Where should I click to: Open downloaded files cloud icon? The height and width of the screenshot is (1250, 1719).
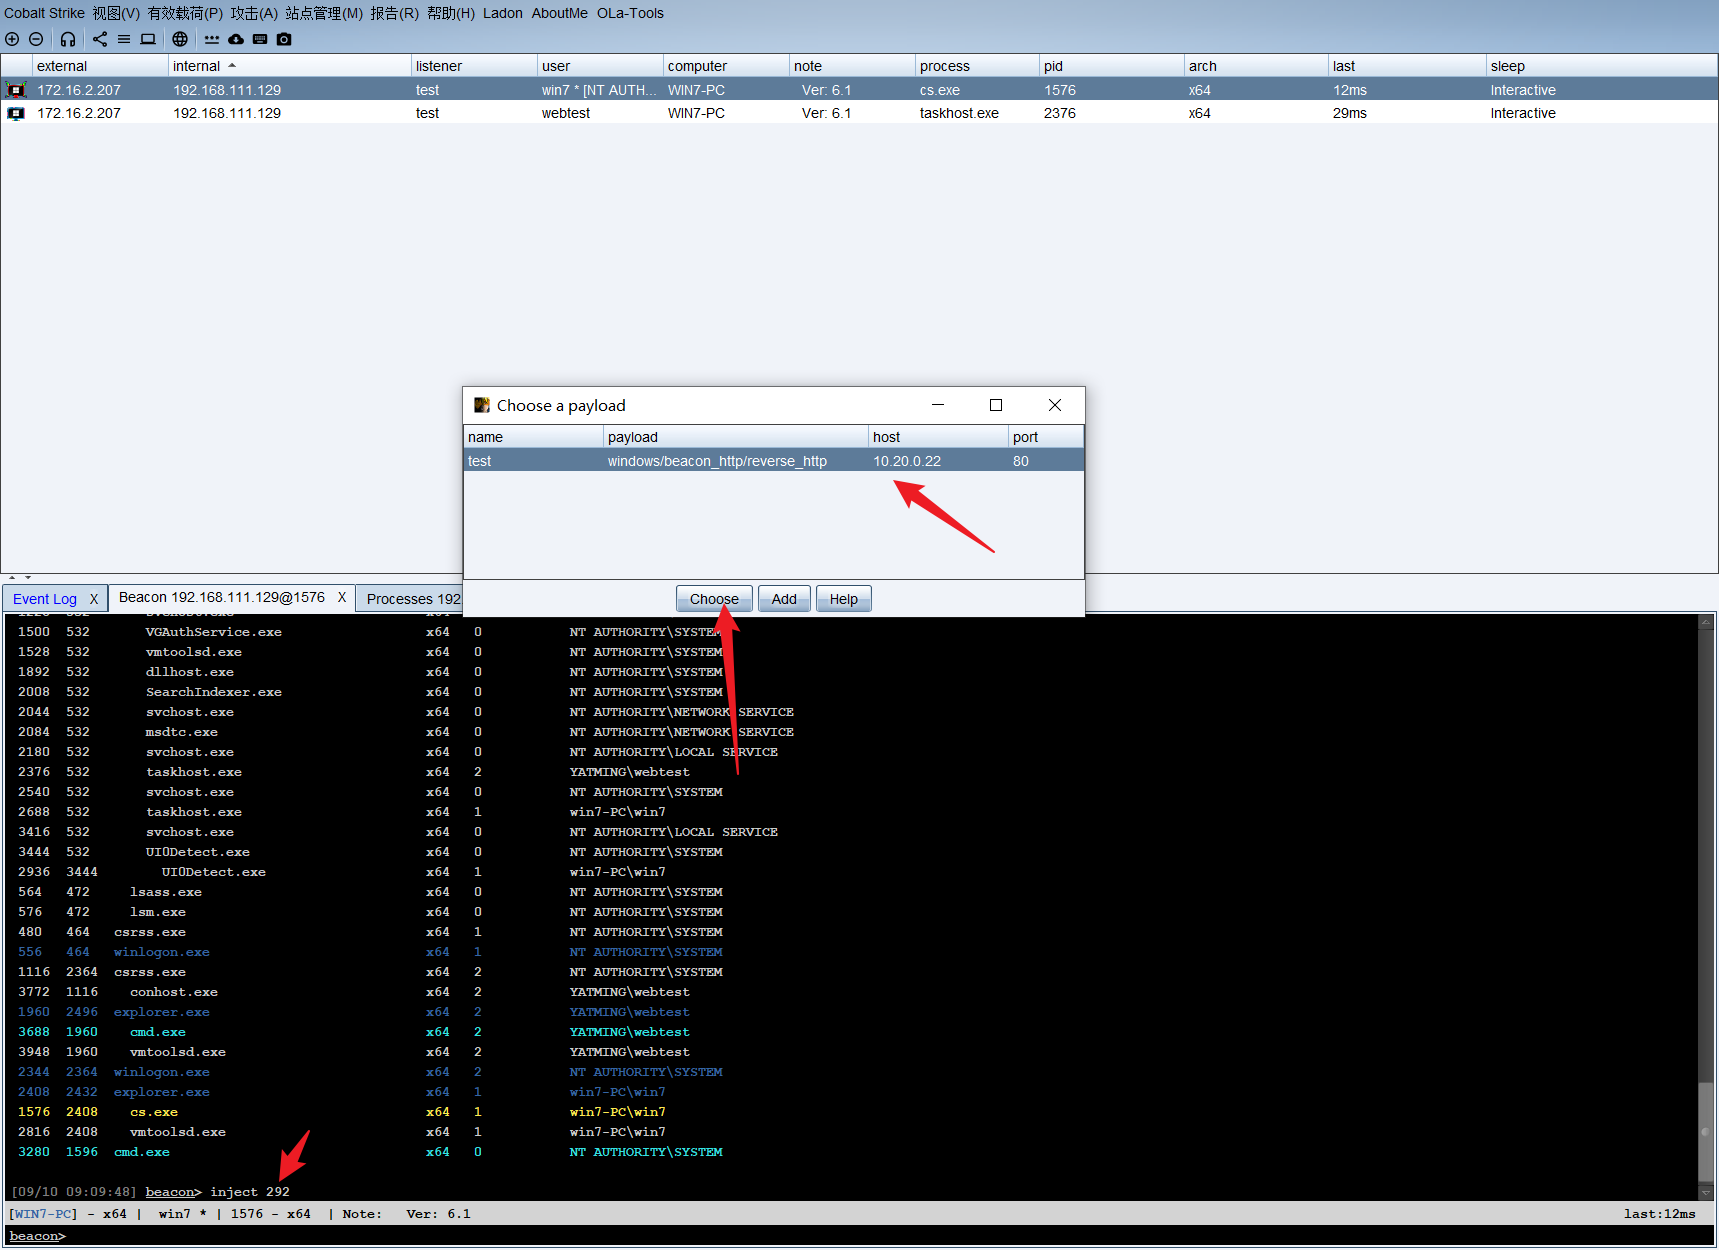click(236, 39)
